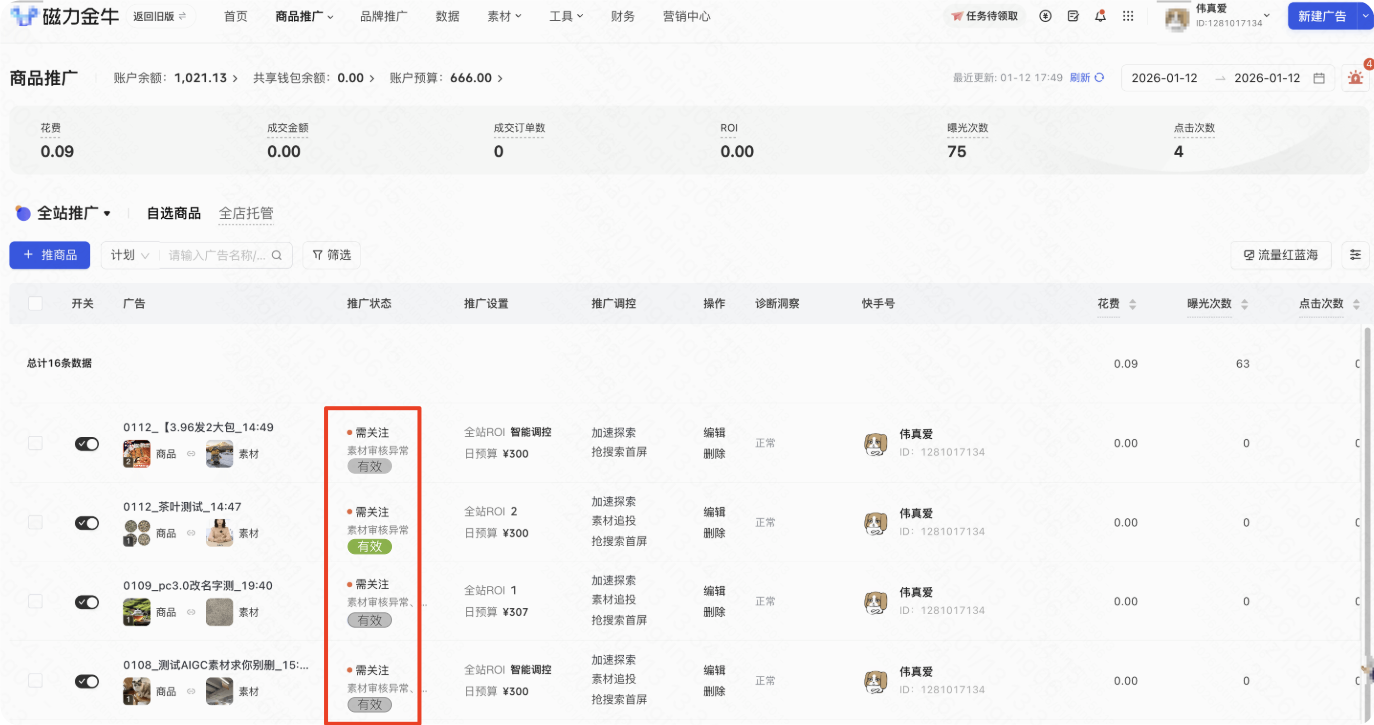Open the 营销中心 menu item

(686, 16)
